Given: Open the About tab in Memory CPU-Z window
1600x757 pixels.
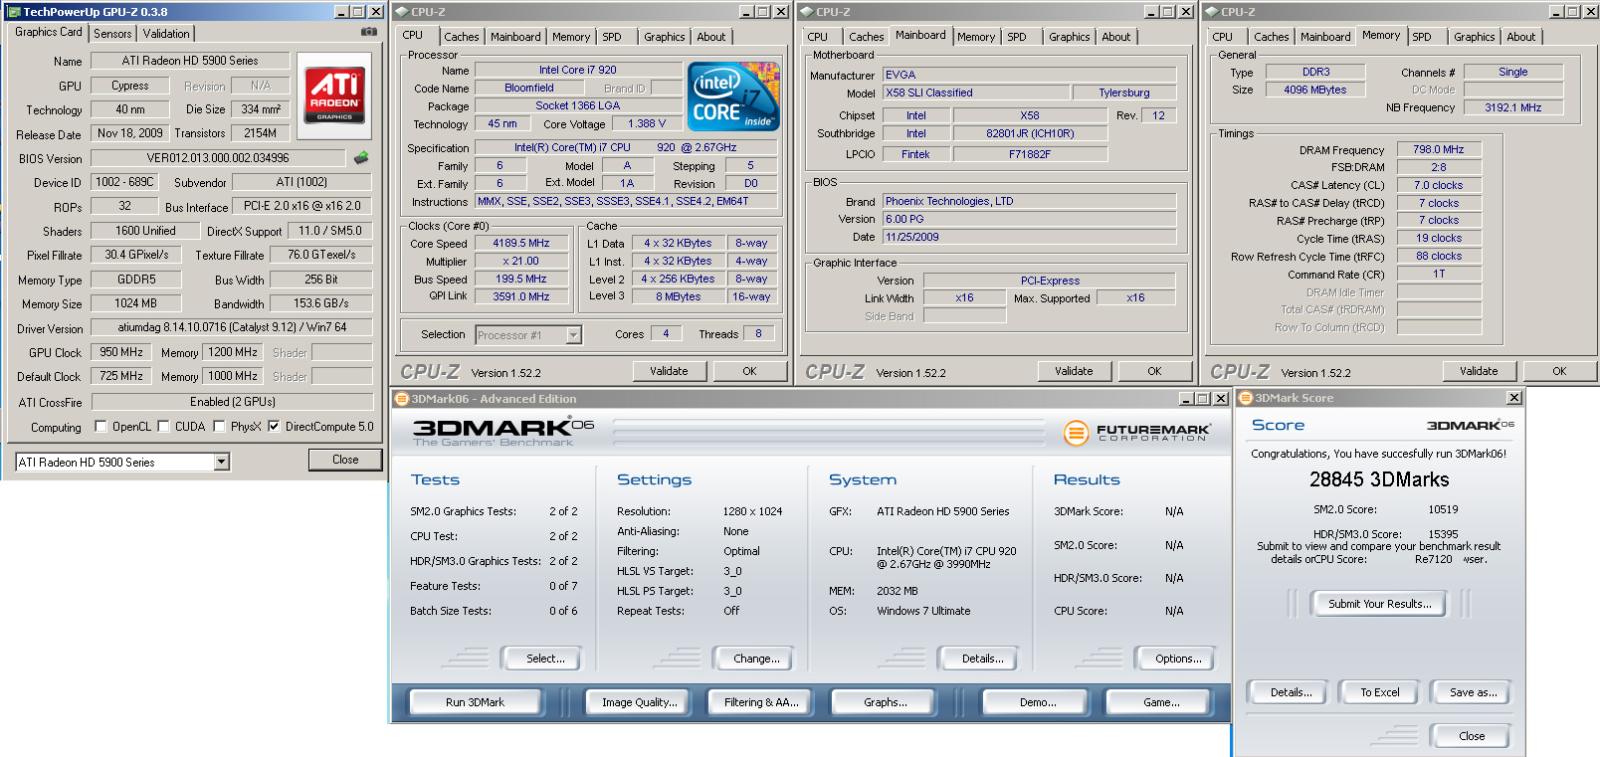Looking at the screenshot, I should point(1521,37).
